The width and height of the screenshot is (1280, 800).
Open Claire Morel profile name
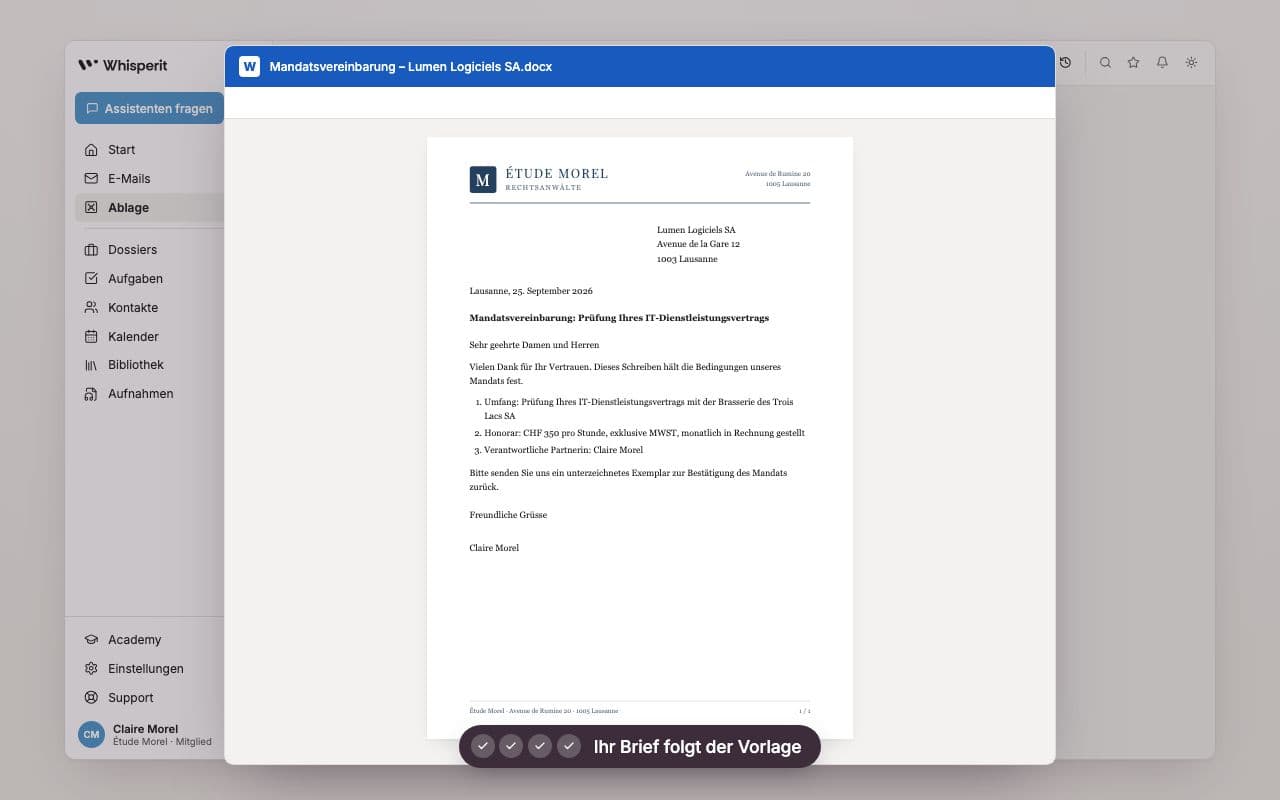[145, 729]
